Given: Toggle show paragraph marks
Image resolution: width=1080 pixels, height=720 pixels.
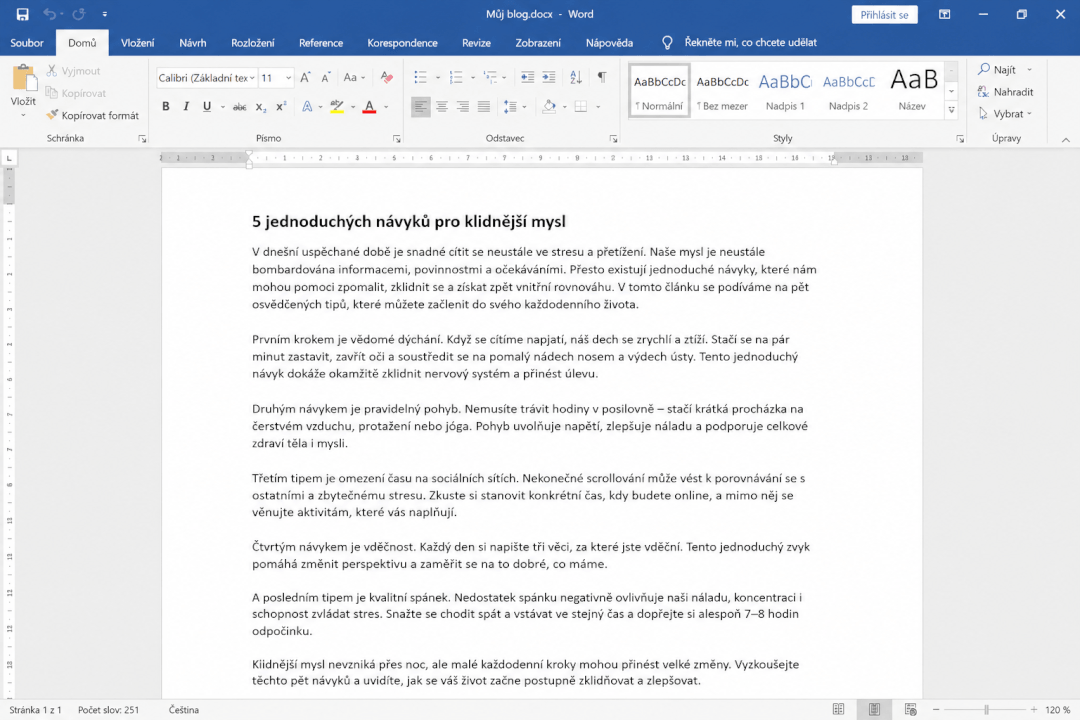Looking at the screenshot, I should point(602,77).
